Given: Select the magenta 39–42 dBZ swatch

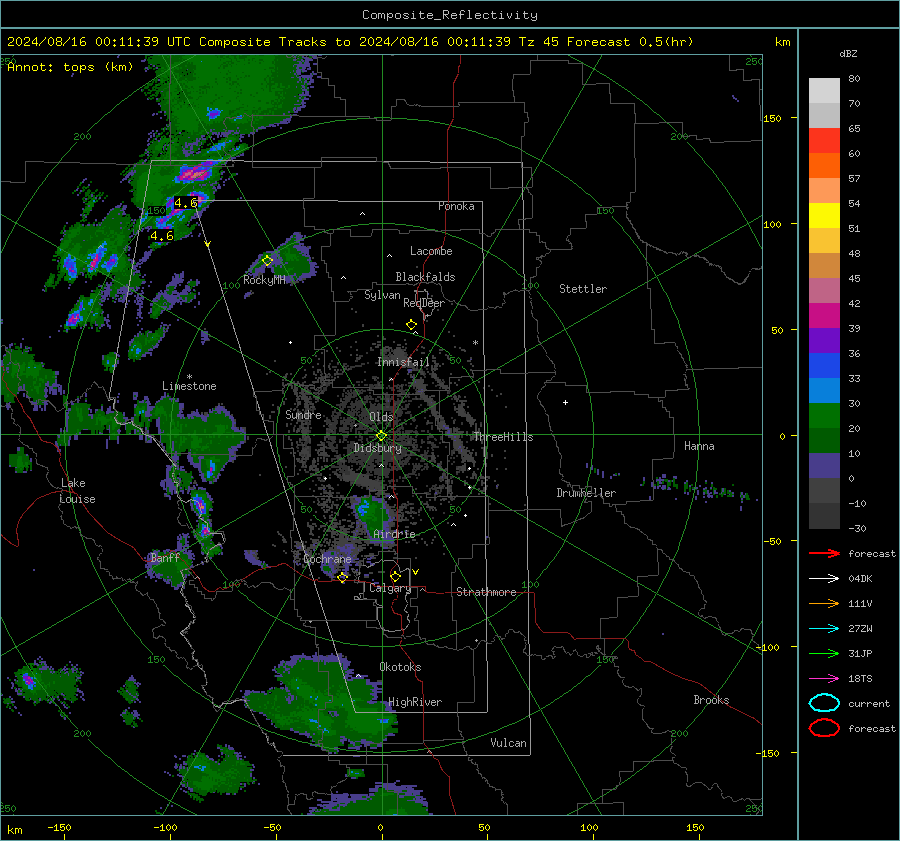Looking at the screenshot, I should 824,316.
